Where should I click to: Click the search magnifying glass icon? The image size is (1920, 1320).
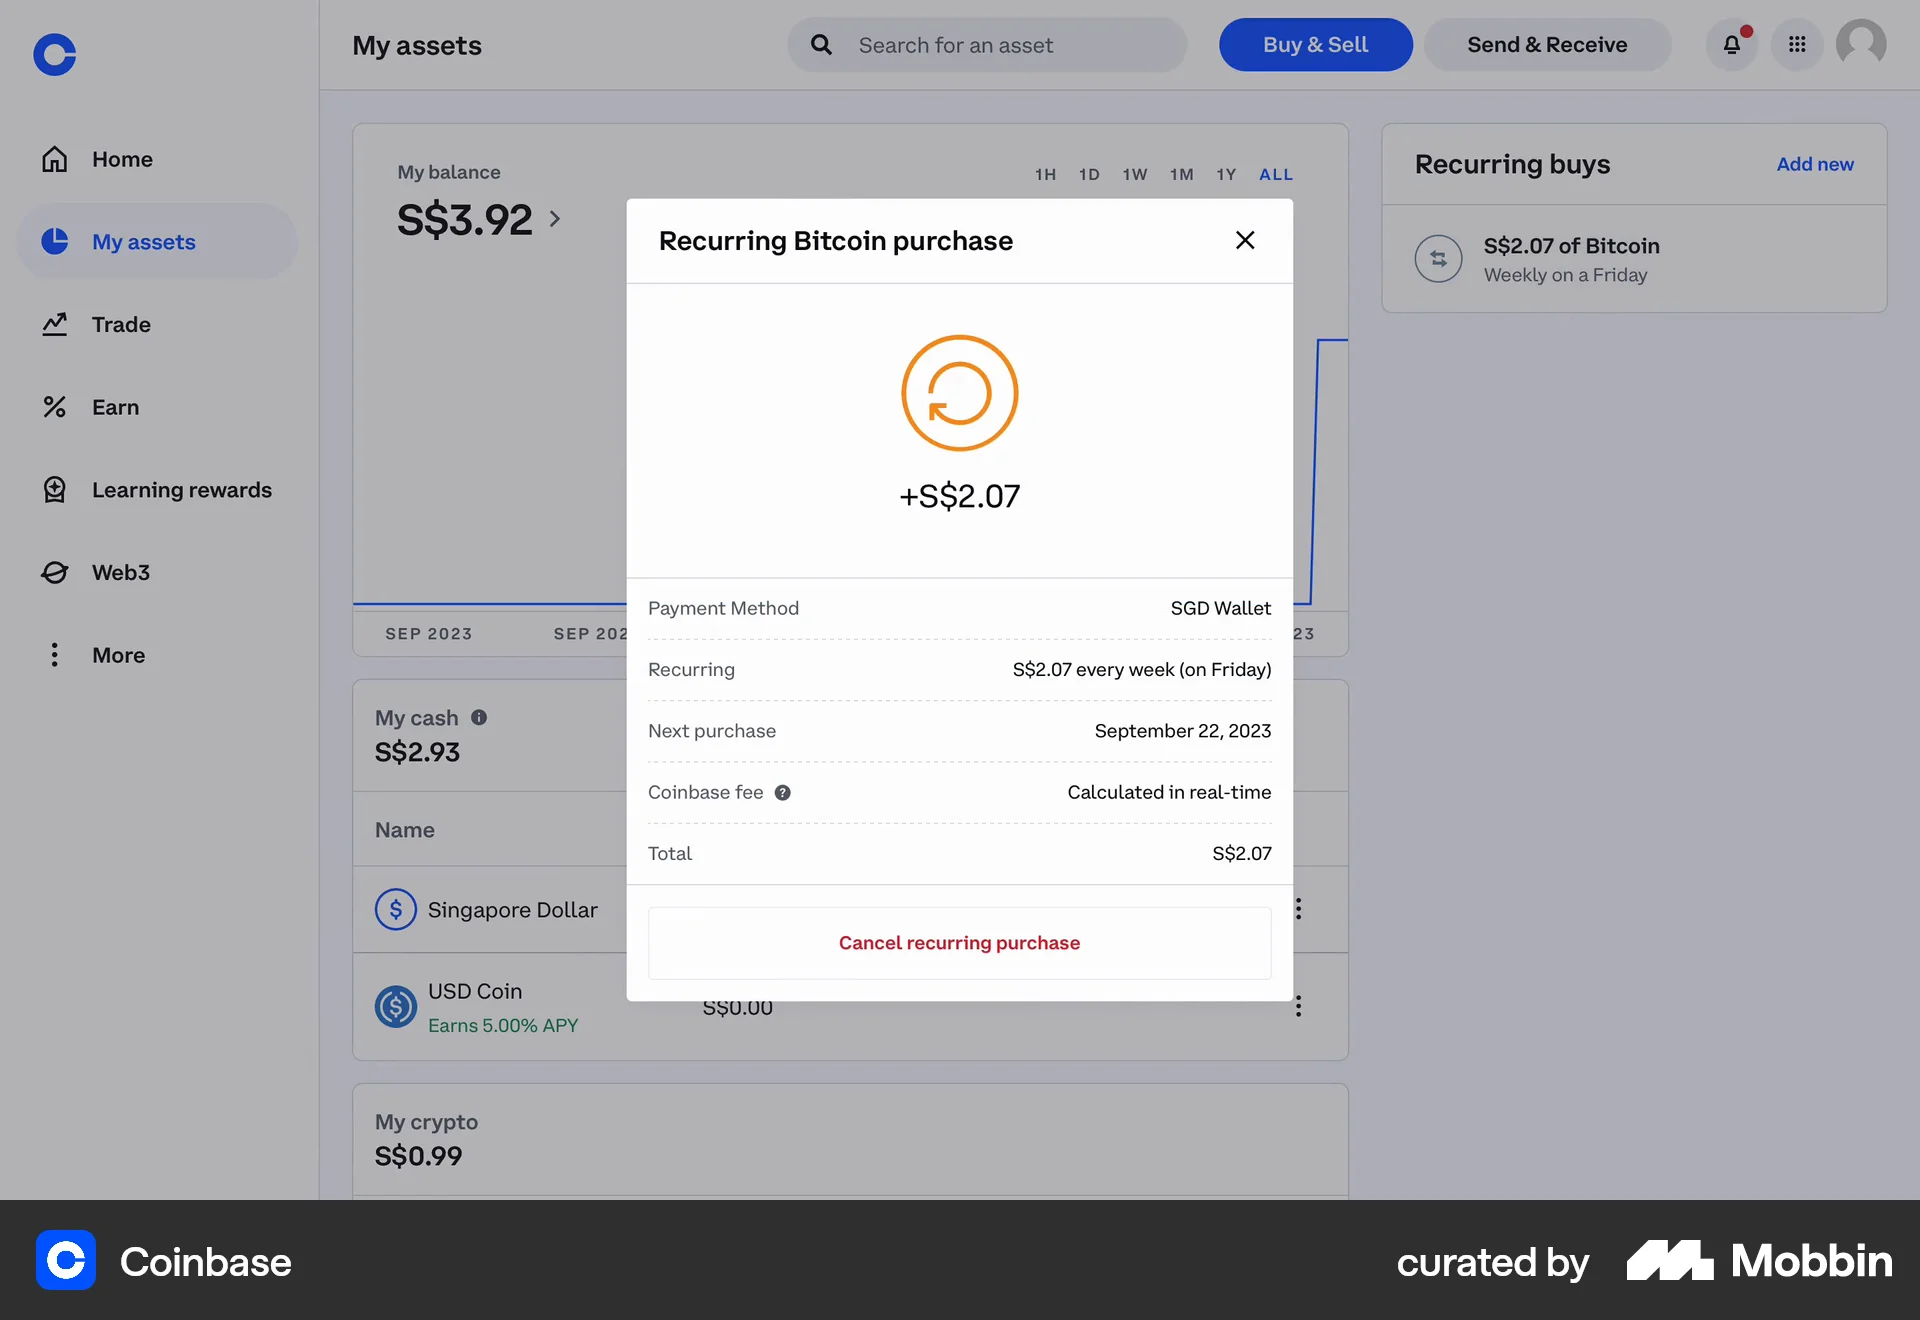[821, 45]
